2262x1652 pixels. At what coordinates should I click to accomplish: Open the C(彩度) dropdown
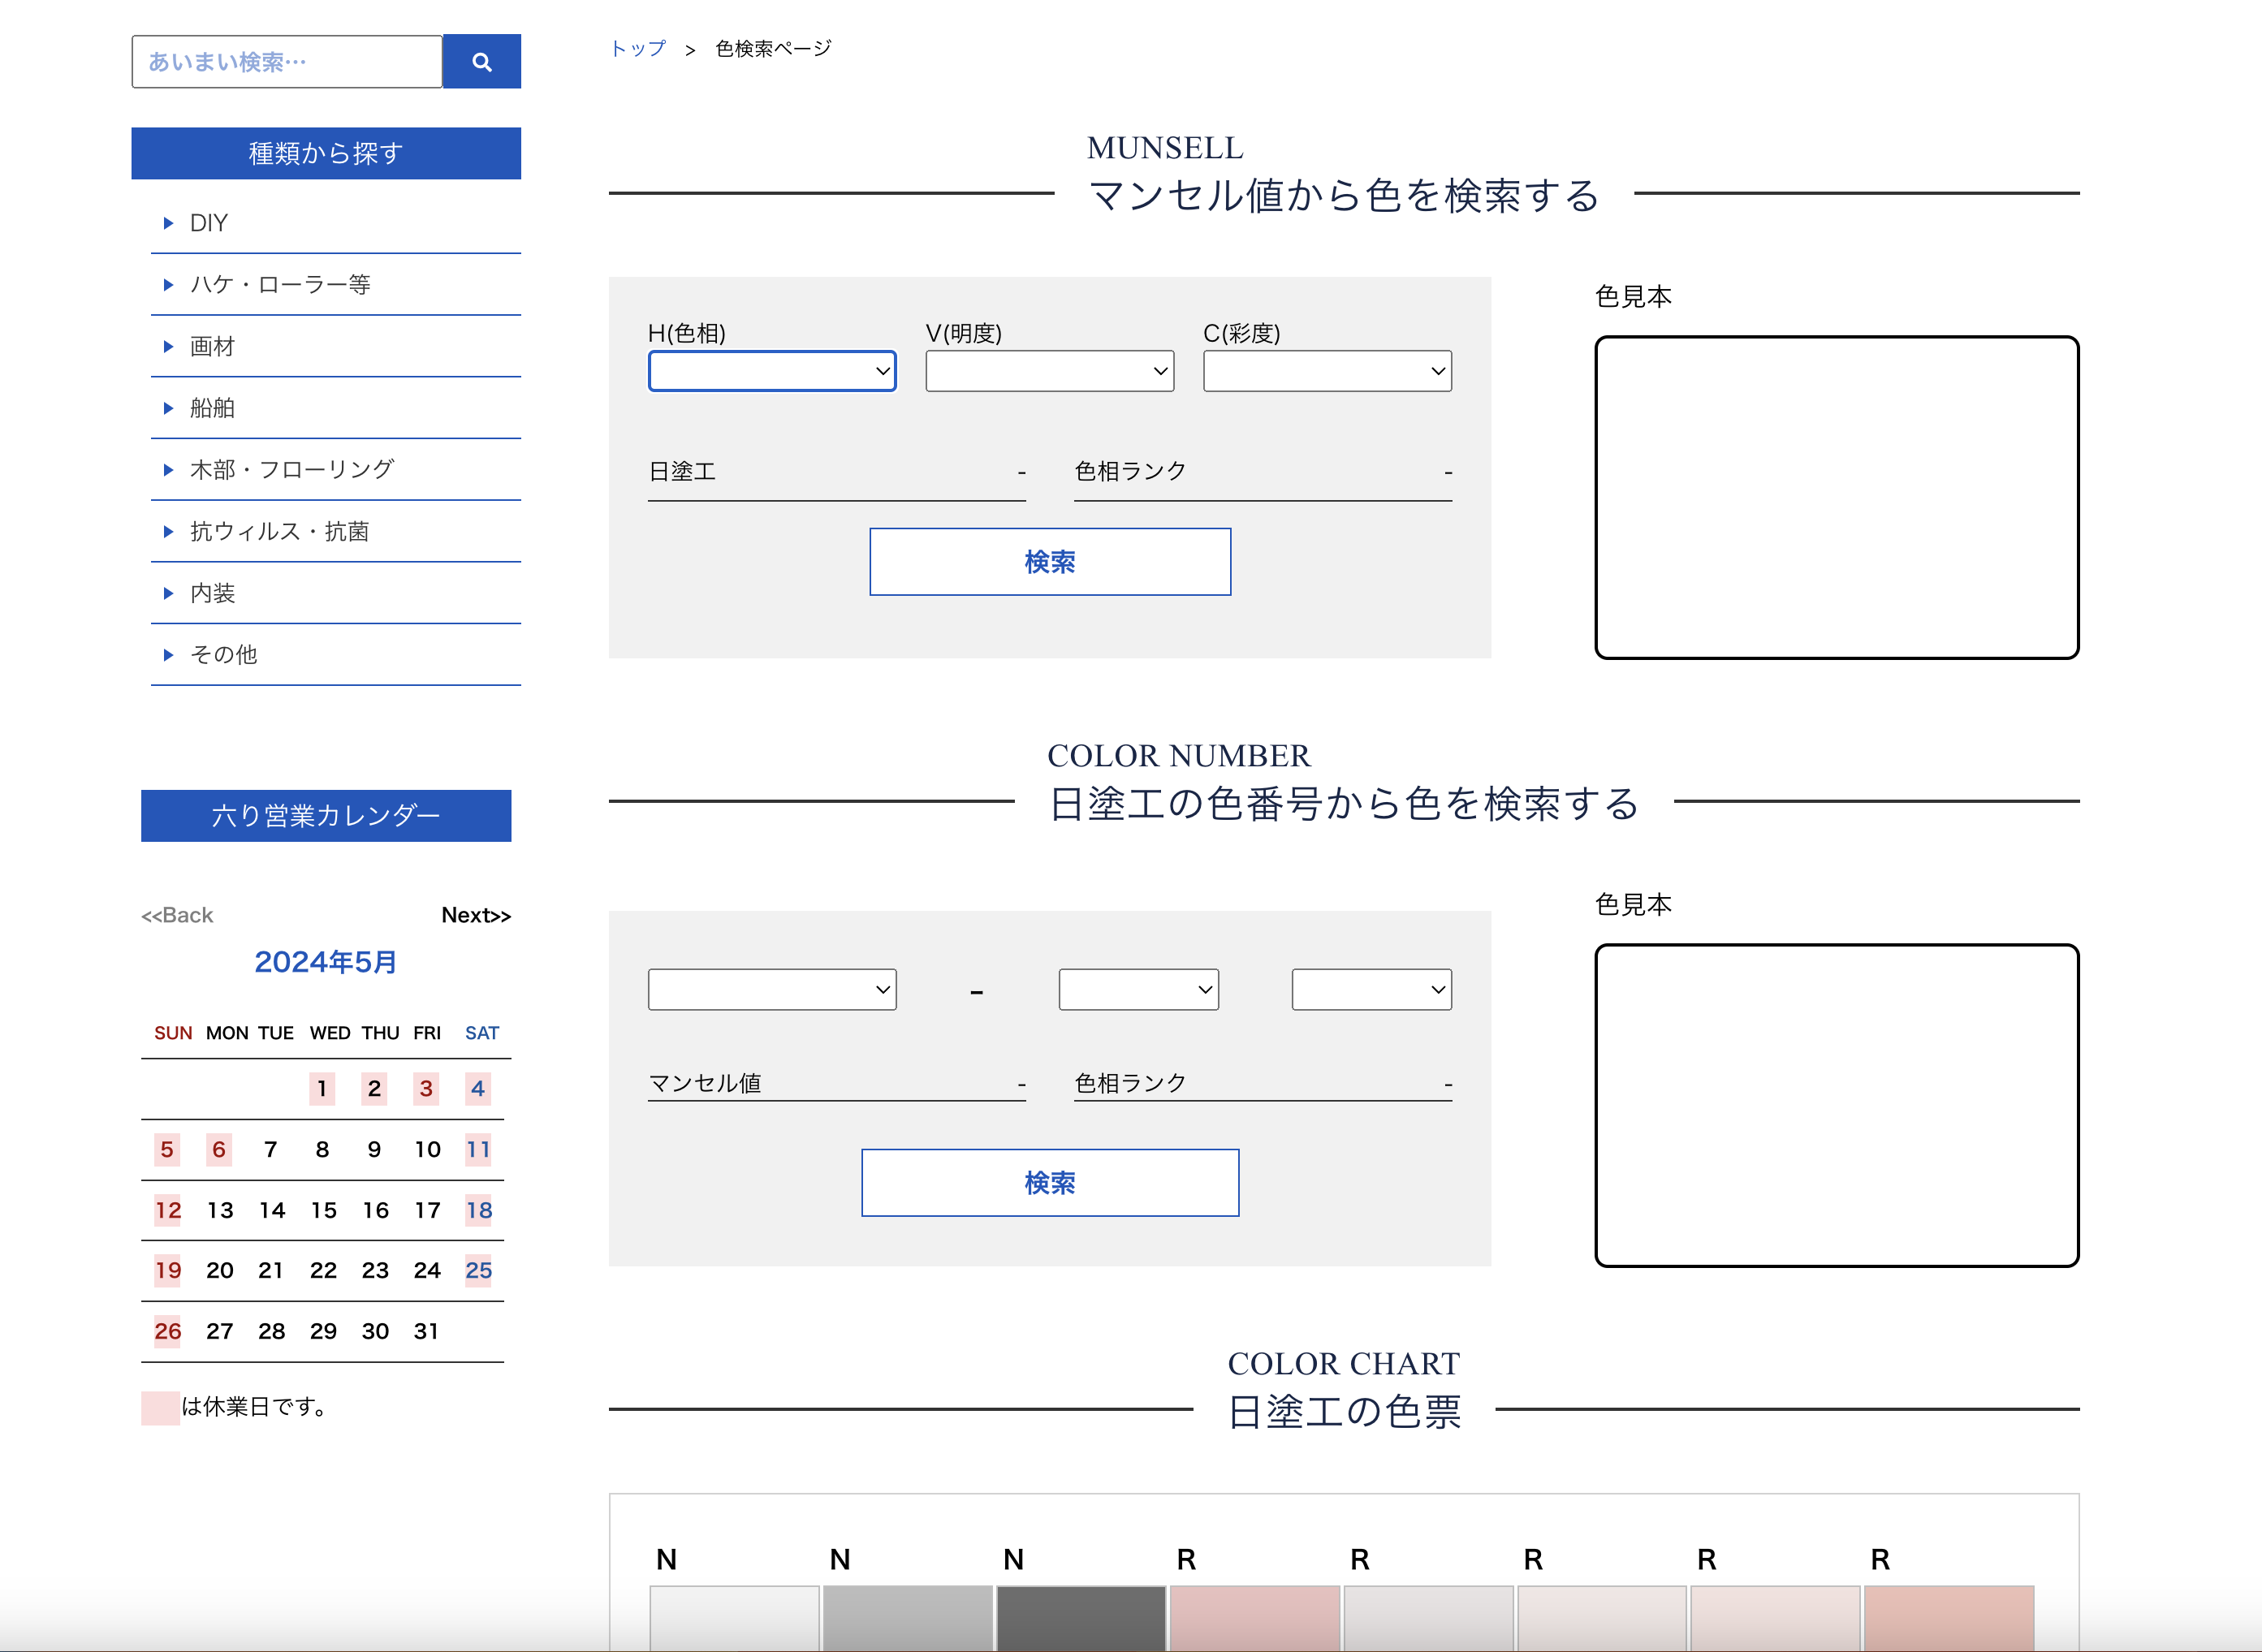(x=1327, y=371)
